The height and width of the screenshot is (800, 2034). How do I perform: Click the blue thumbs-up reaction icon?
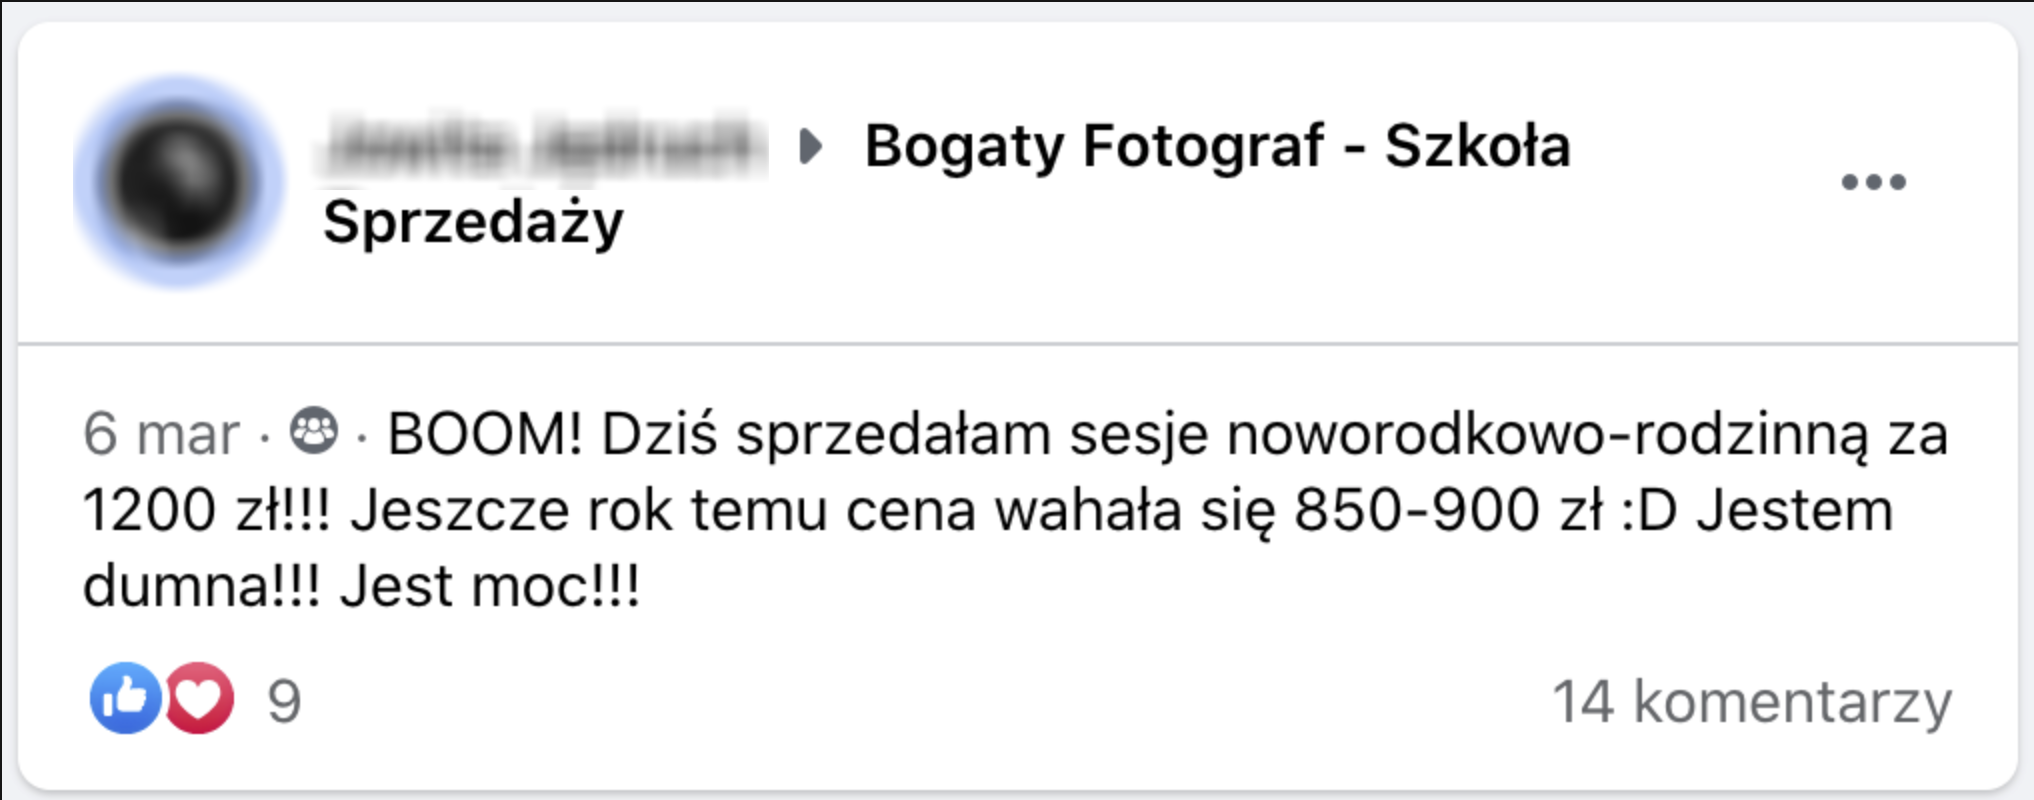tap(125, 698)
